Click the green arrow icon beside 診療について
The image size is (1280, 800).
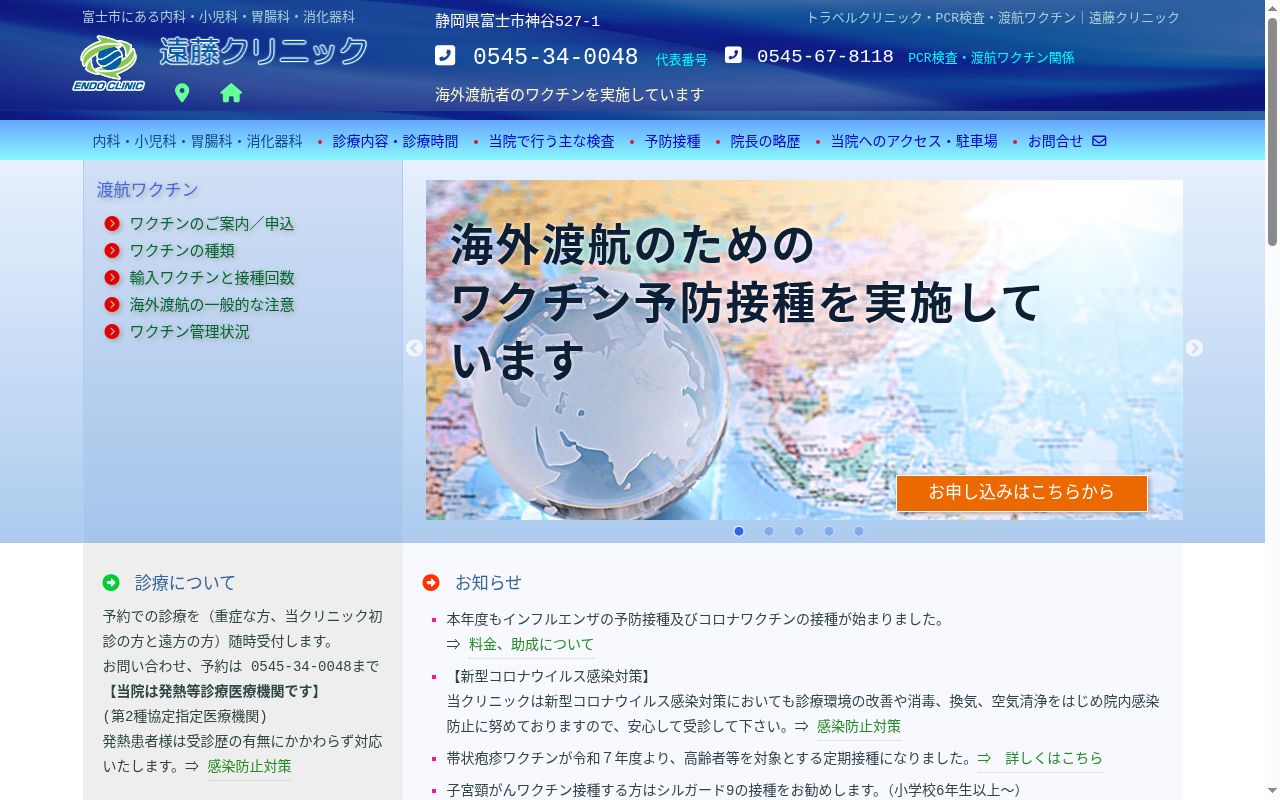click(x=111, y=582)
